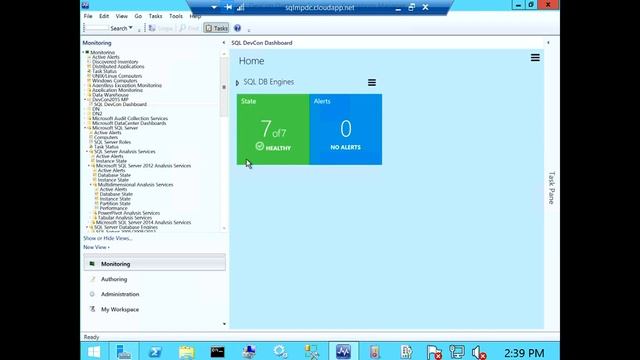
Task: Collapse the Microsoft SQL Server tree node
Action: coord(85,128)
